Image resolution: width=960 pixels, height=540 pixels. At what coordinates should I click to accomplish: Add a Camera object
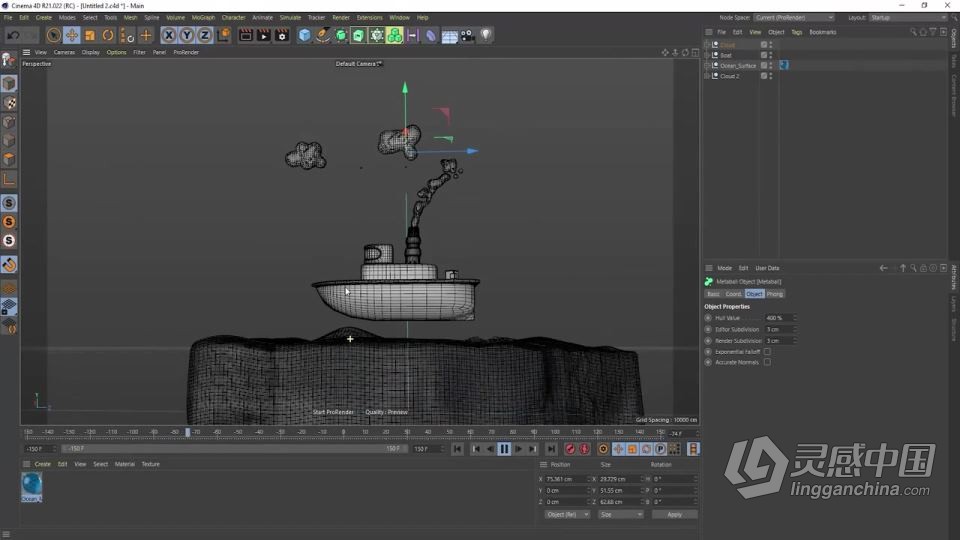click(x=467, y=36)
